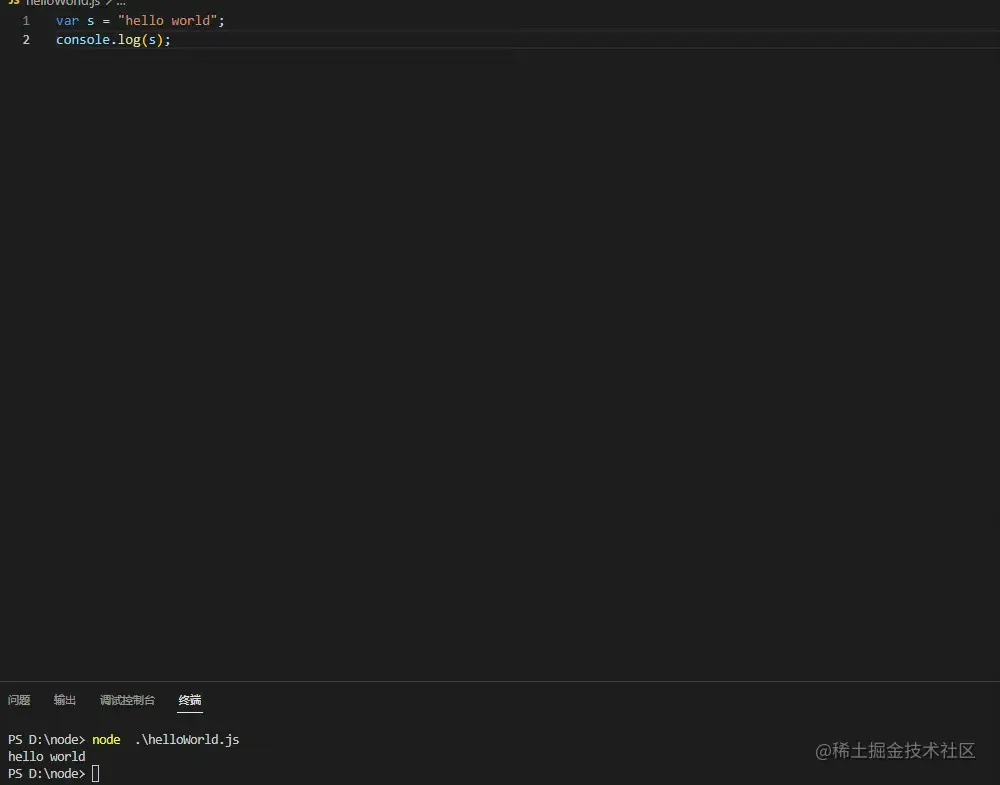Switch to the 问题 panel tab
Image resolution: width=1000 pixels, height=785 pixels.
coord(18,700)
